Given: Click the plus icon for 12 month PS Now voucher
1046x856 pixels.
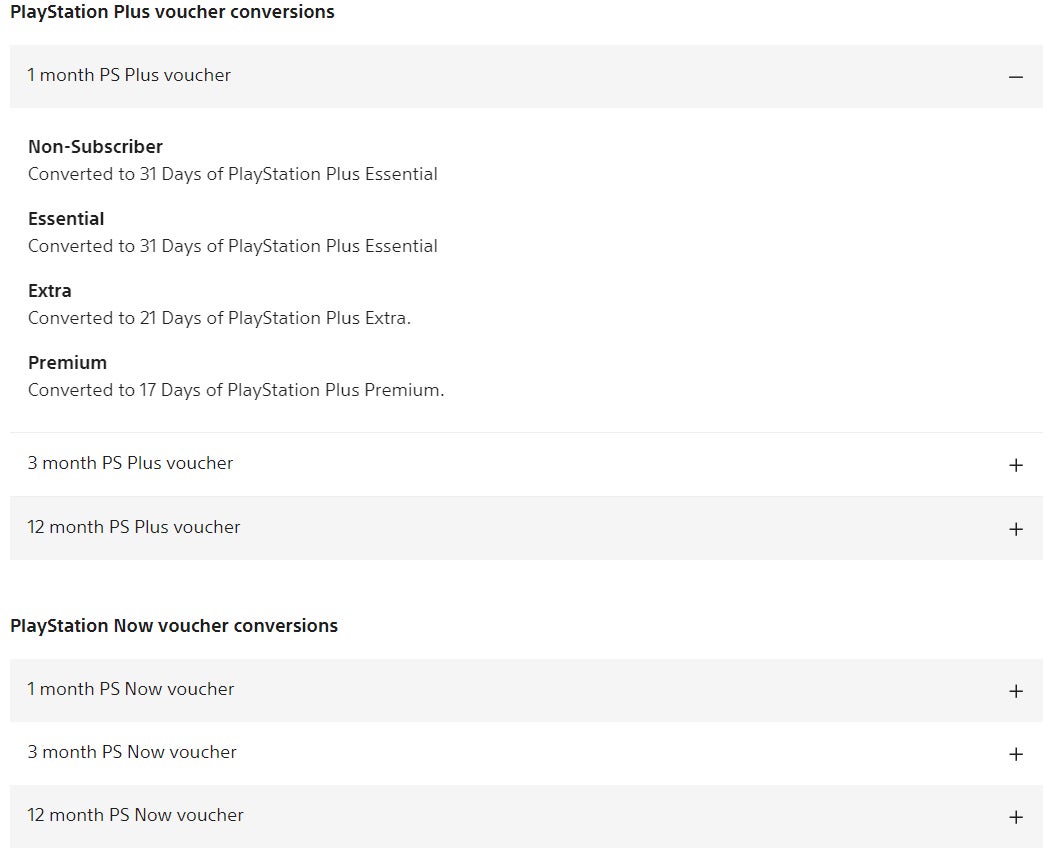Looking at the screenshot, I should tap(1016, 817).
